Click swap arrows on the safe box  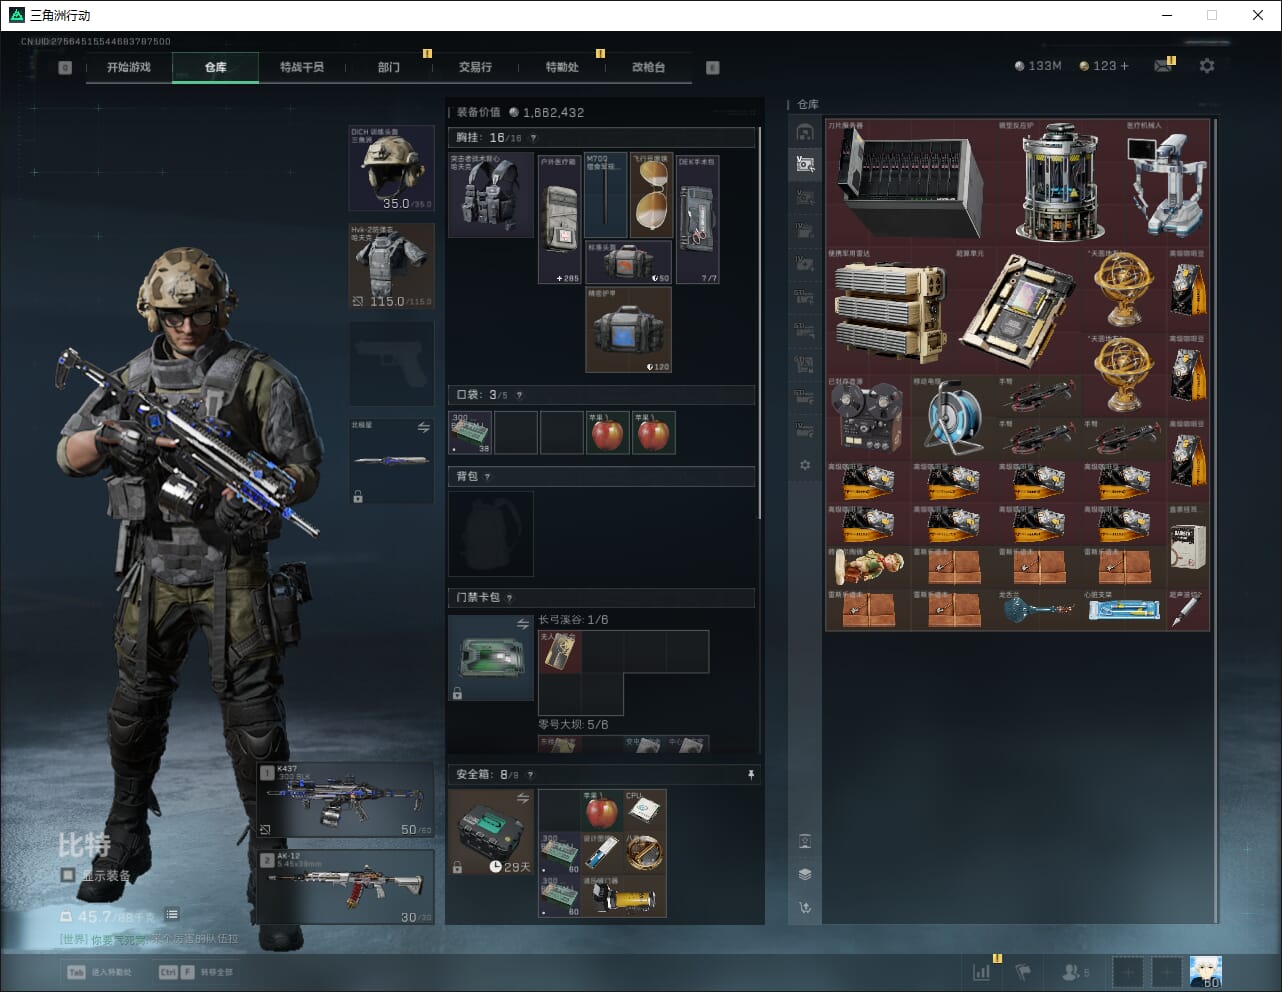pyautogui.click(x=522, y=798)
